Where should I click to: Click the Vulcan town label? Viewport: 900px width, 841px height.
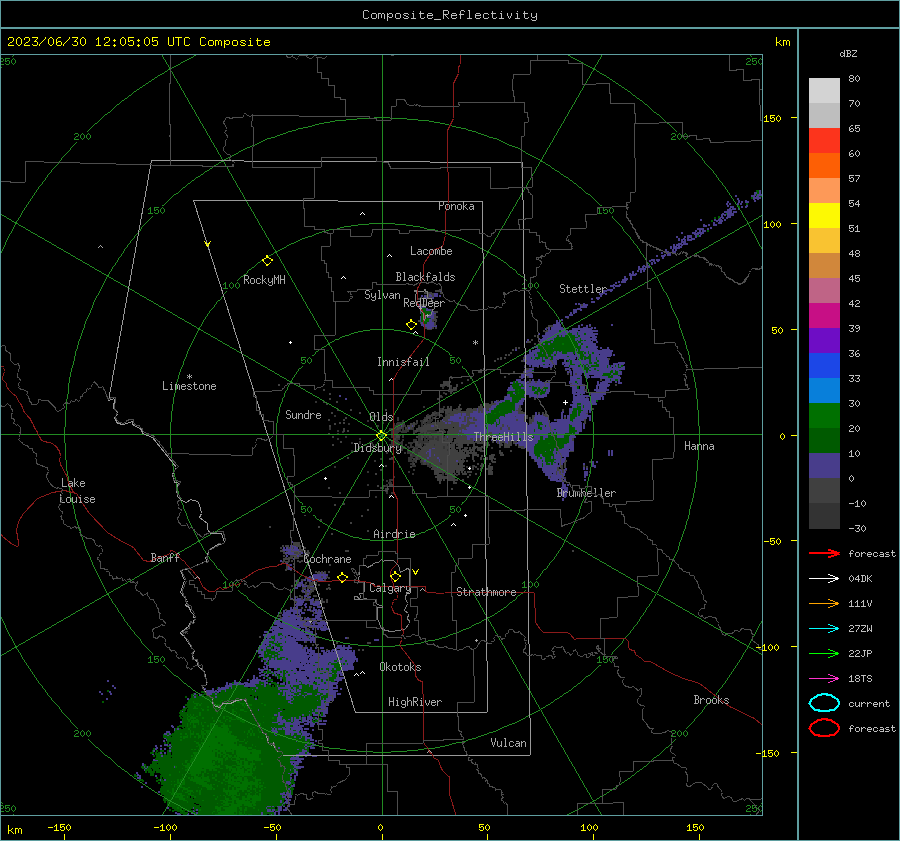click(509, 743)
